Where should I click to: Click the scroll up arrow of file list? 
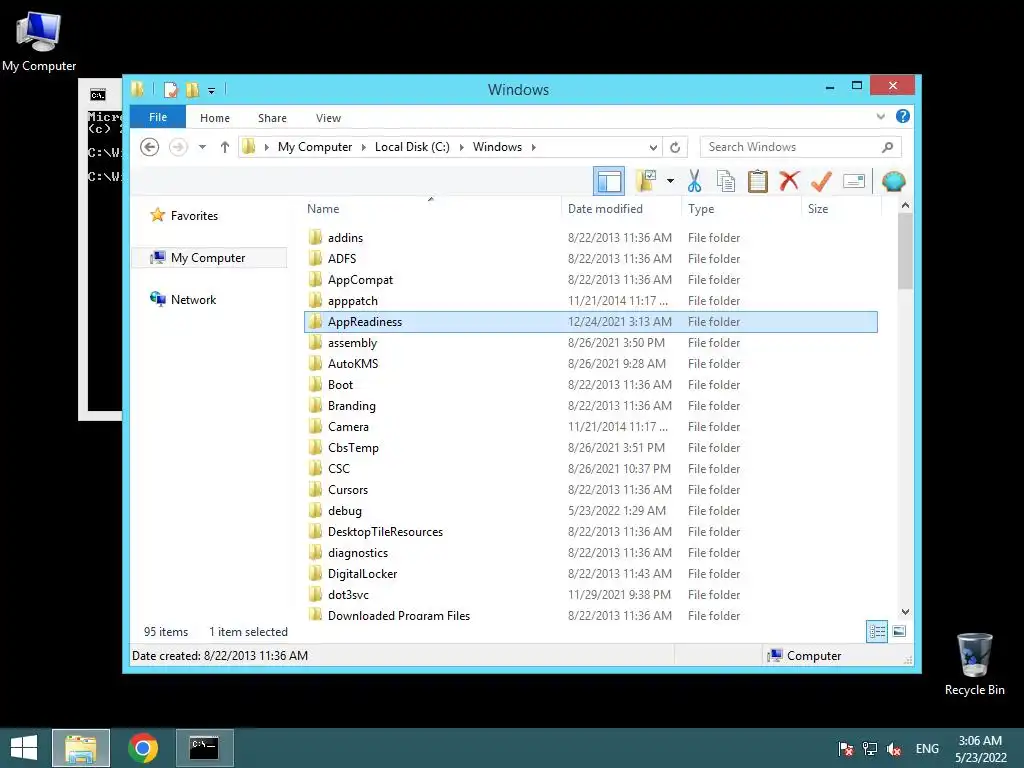pyautogui.click(x=905, y=206)
